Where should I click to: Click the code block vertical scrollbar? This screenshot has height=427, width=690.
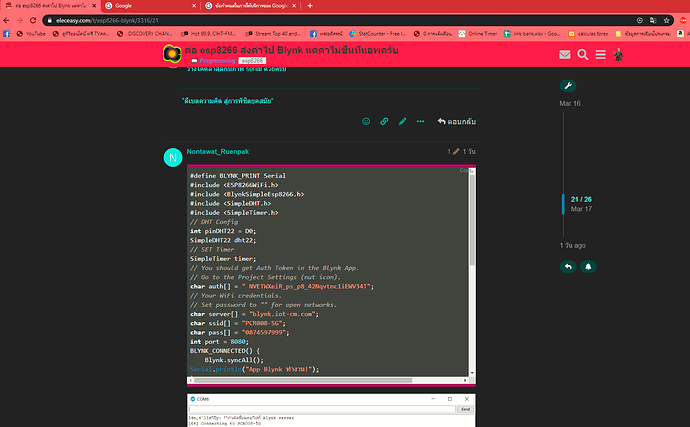[472, 220]
